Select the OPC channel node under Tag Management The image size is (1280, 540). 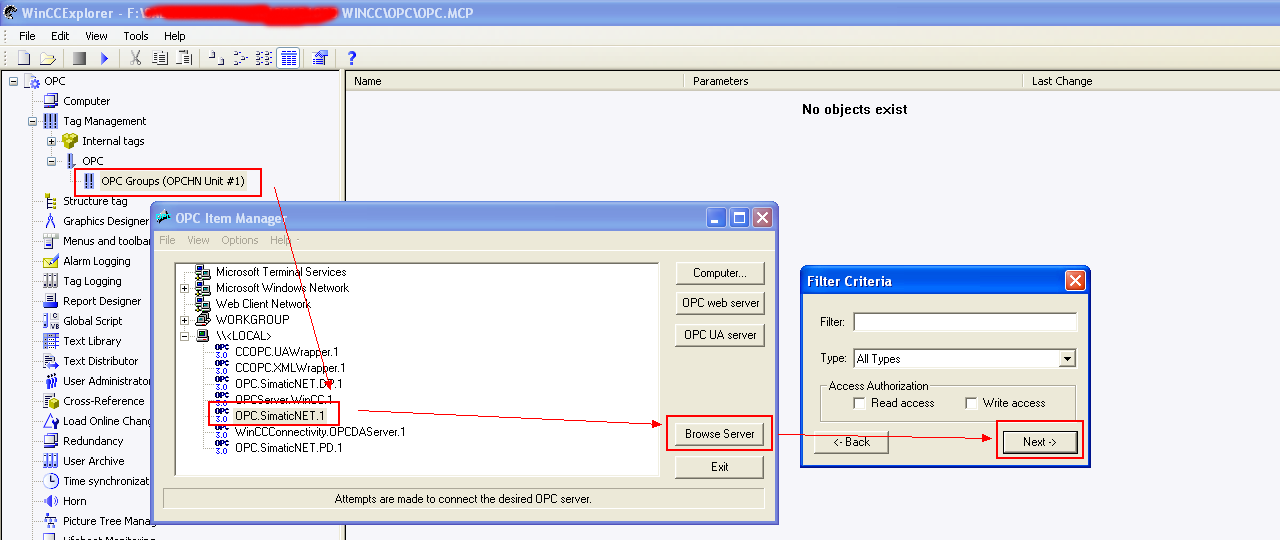(x=92, y=161)
